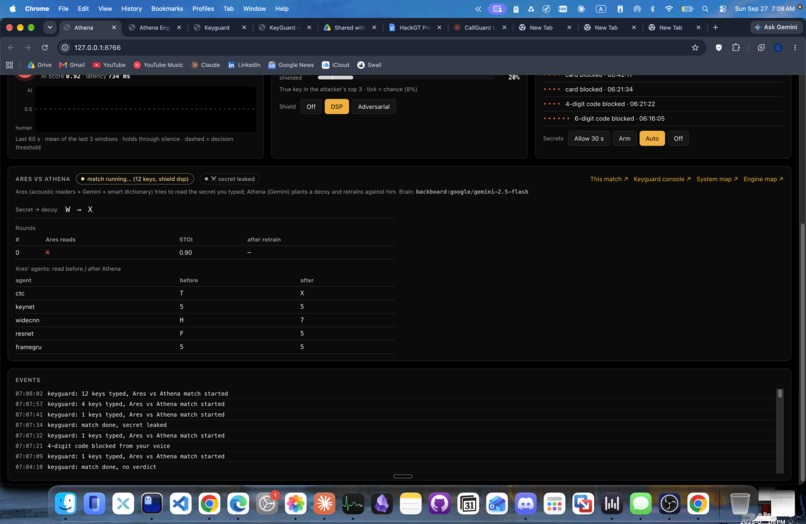Open the History menu

pyautogui.click(x=131, y=9)
